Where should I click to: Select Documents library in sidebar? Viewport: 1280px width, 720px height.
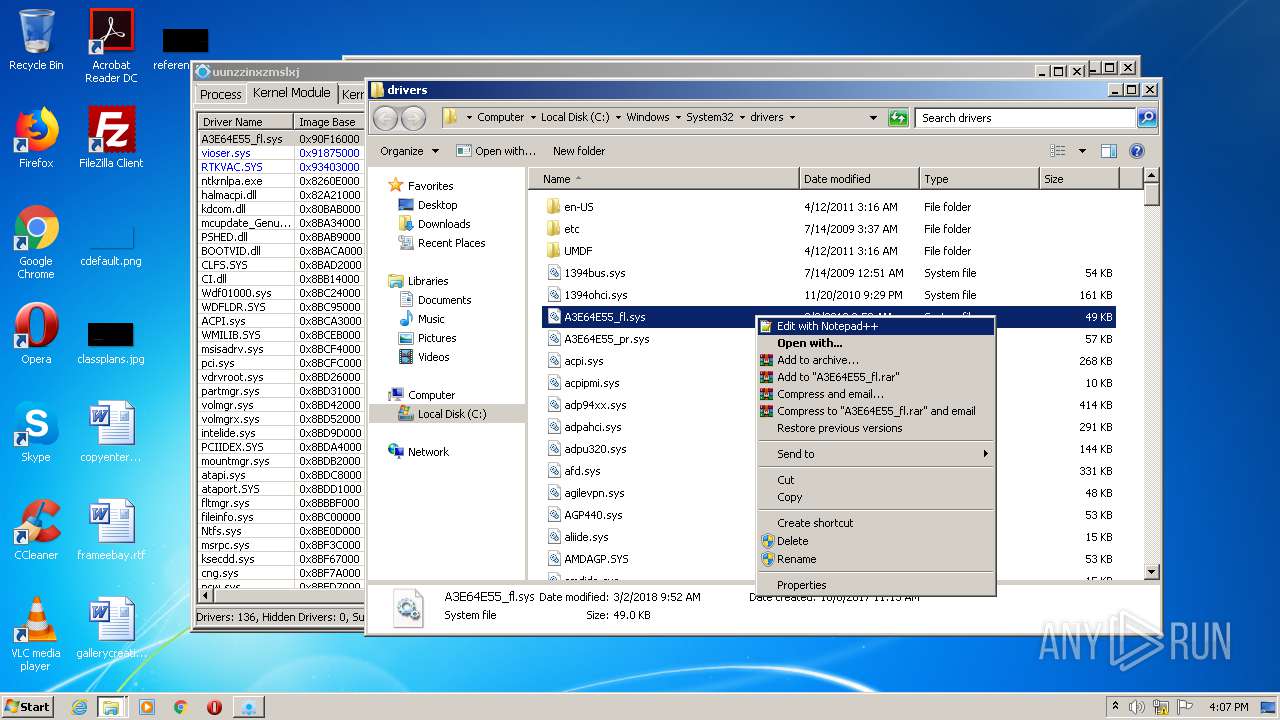pos(444,300)
